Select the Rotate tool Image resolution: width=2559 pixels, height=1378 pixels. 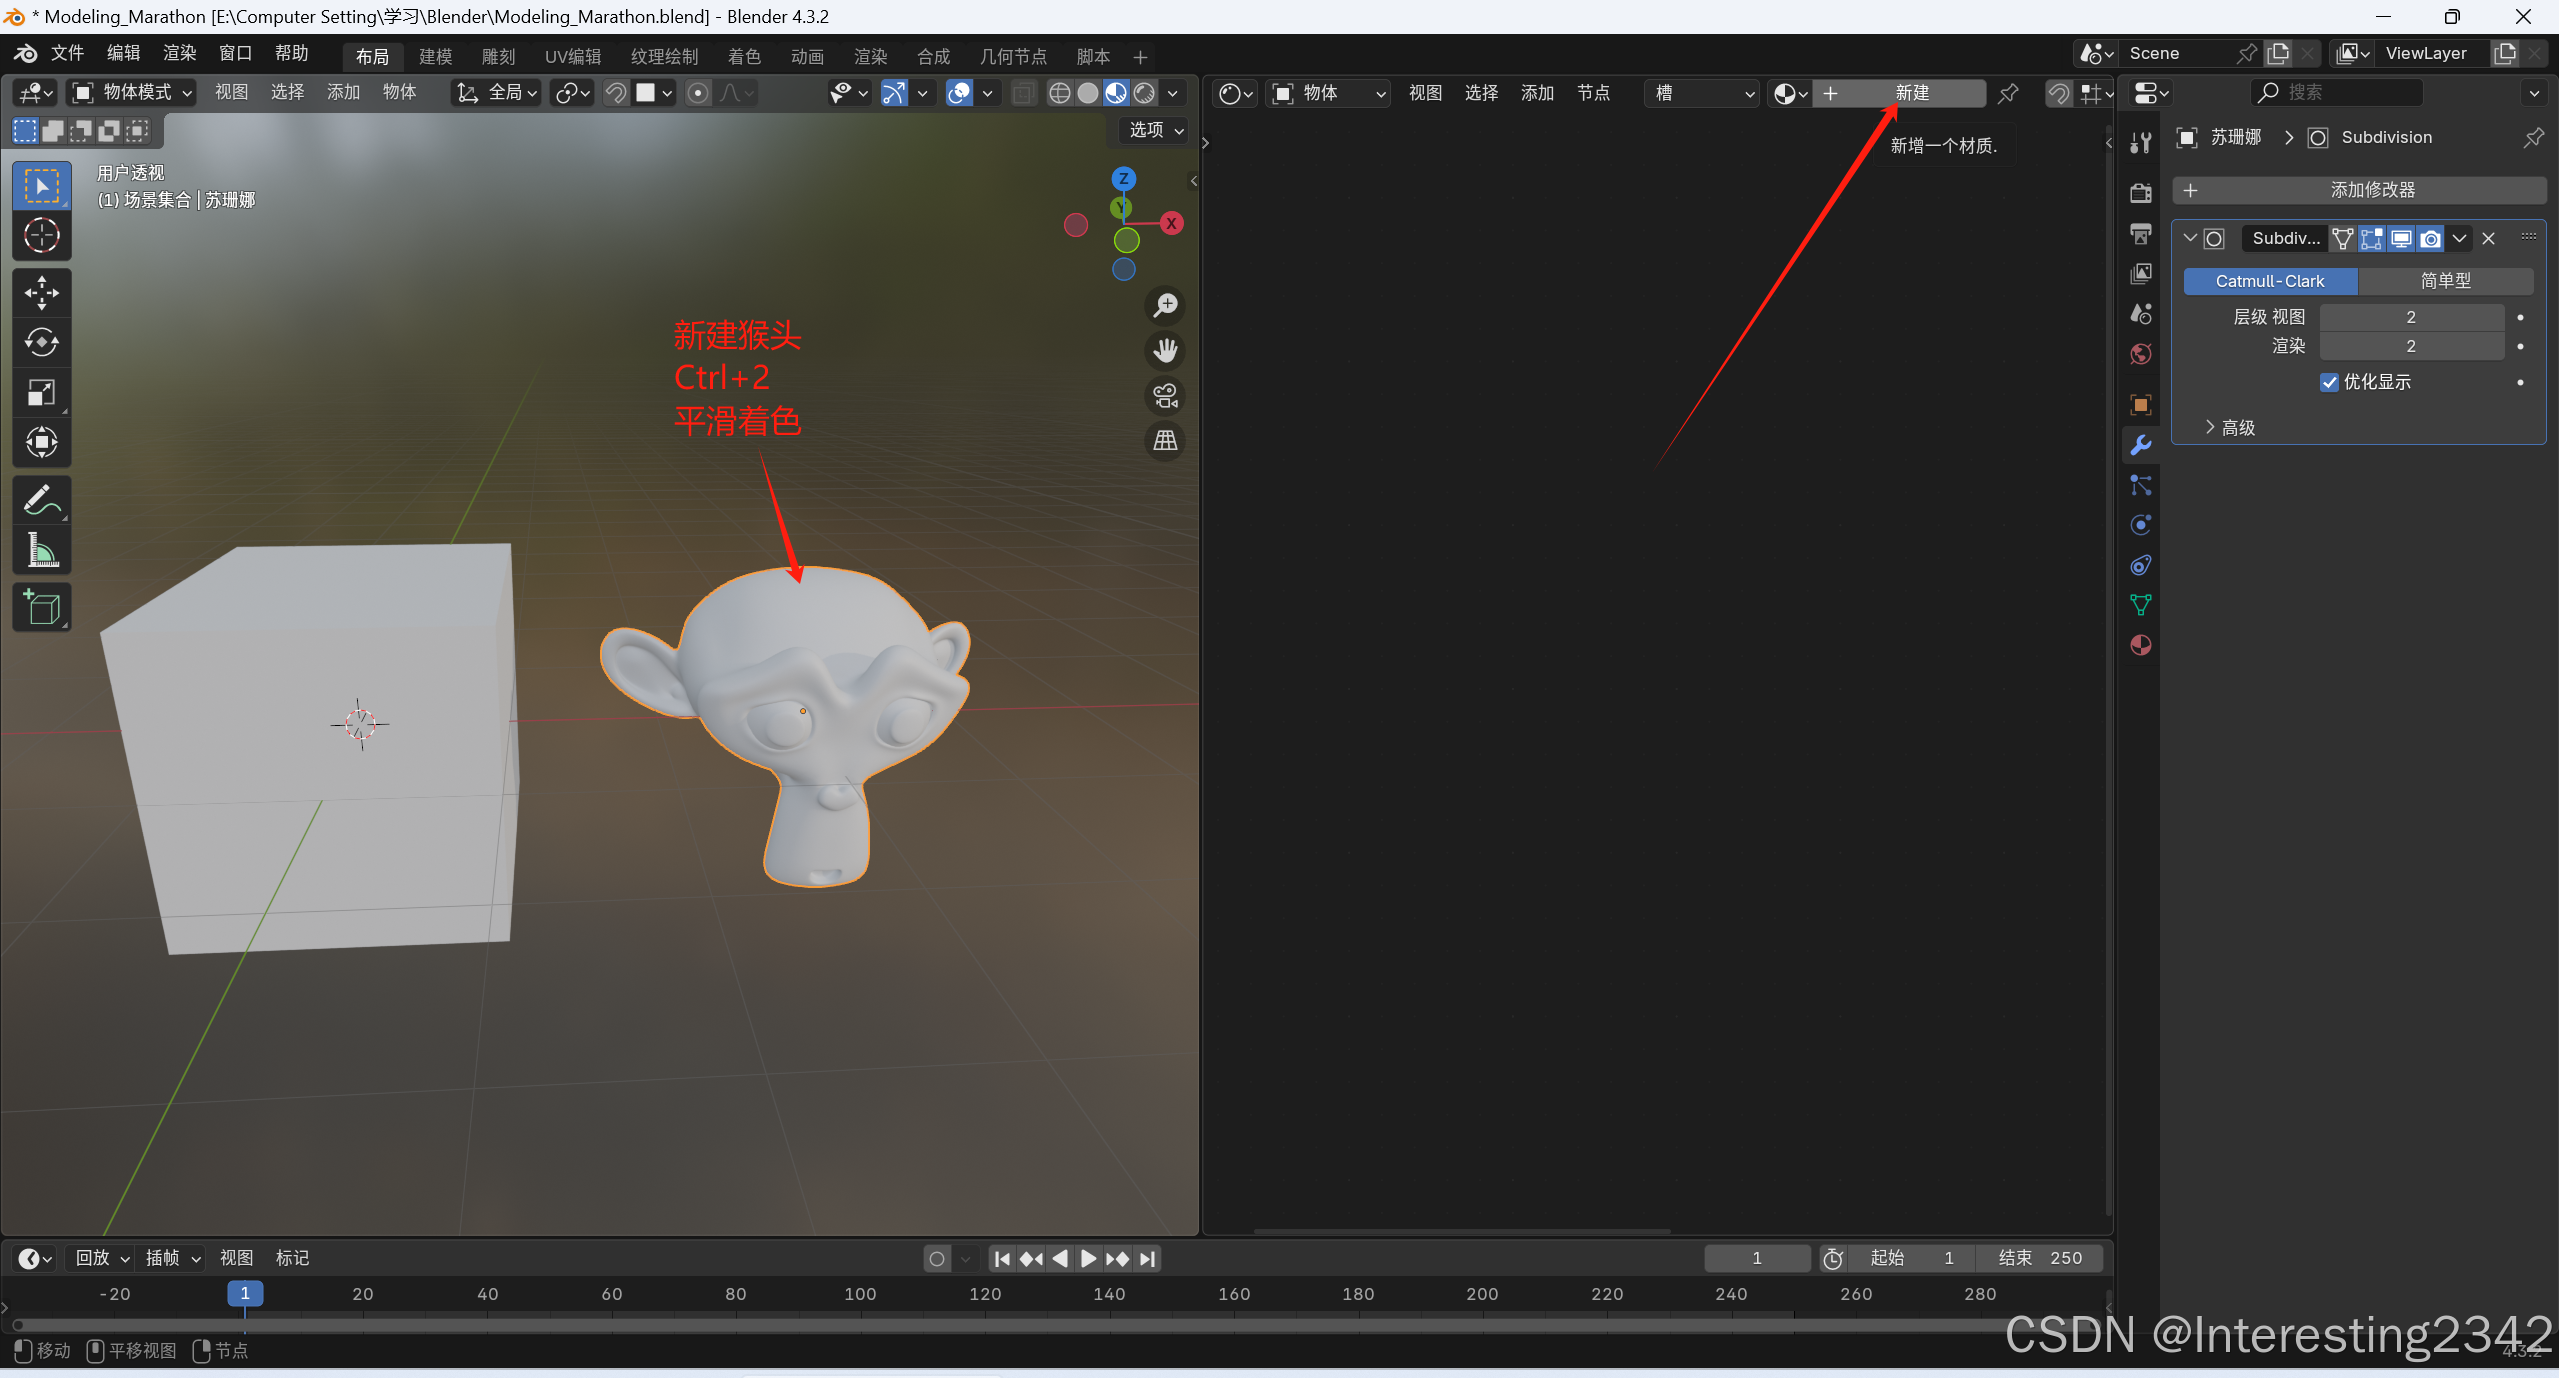(x=41, y=342)
